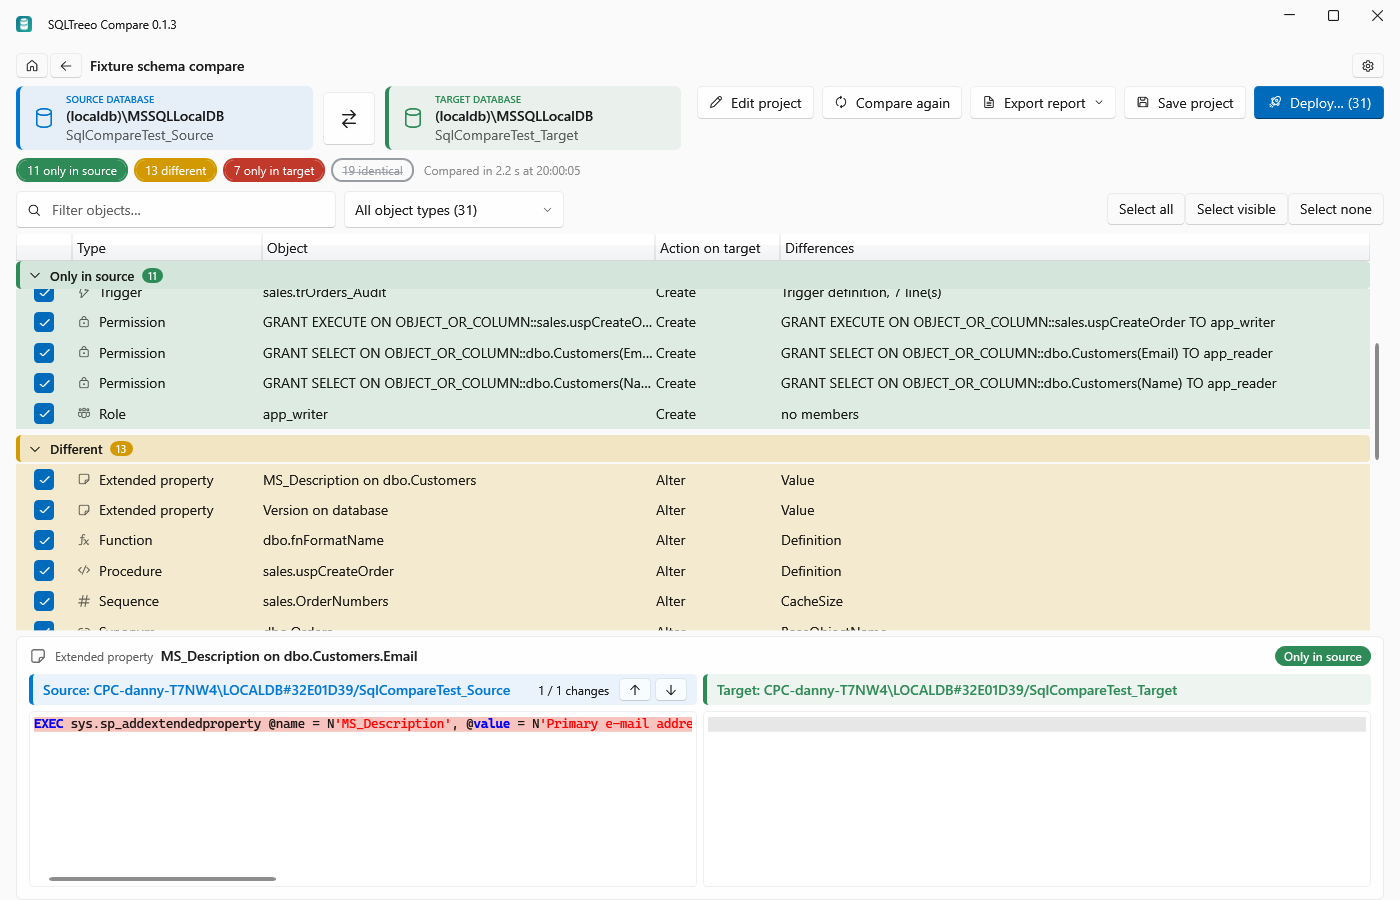Click the Function icon for dbo.fnFormatName
The image size is (1400, 900).
(x=84, y=540)
